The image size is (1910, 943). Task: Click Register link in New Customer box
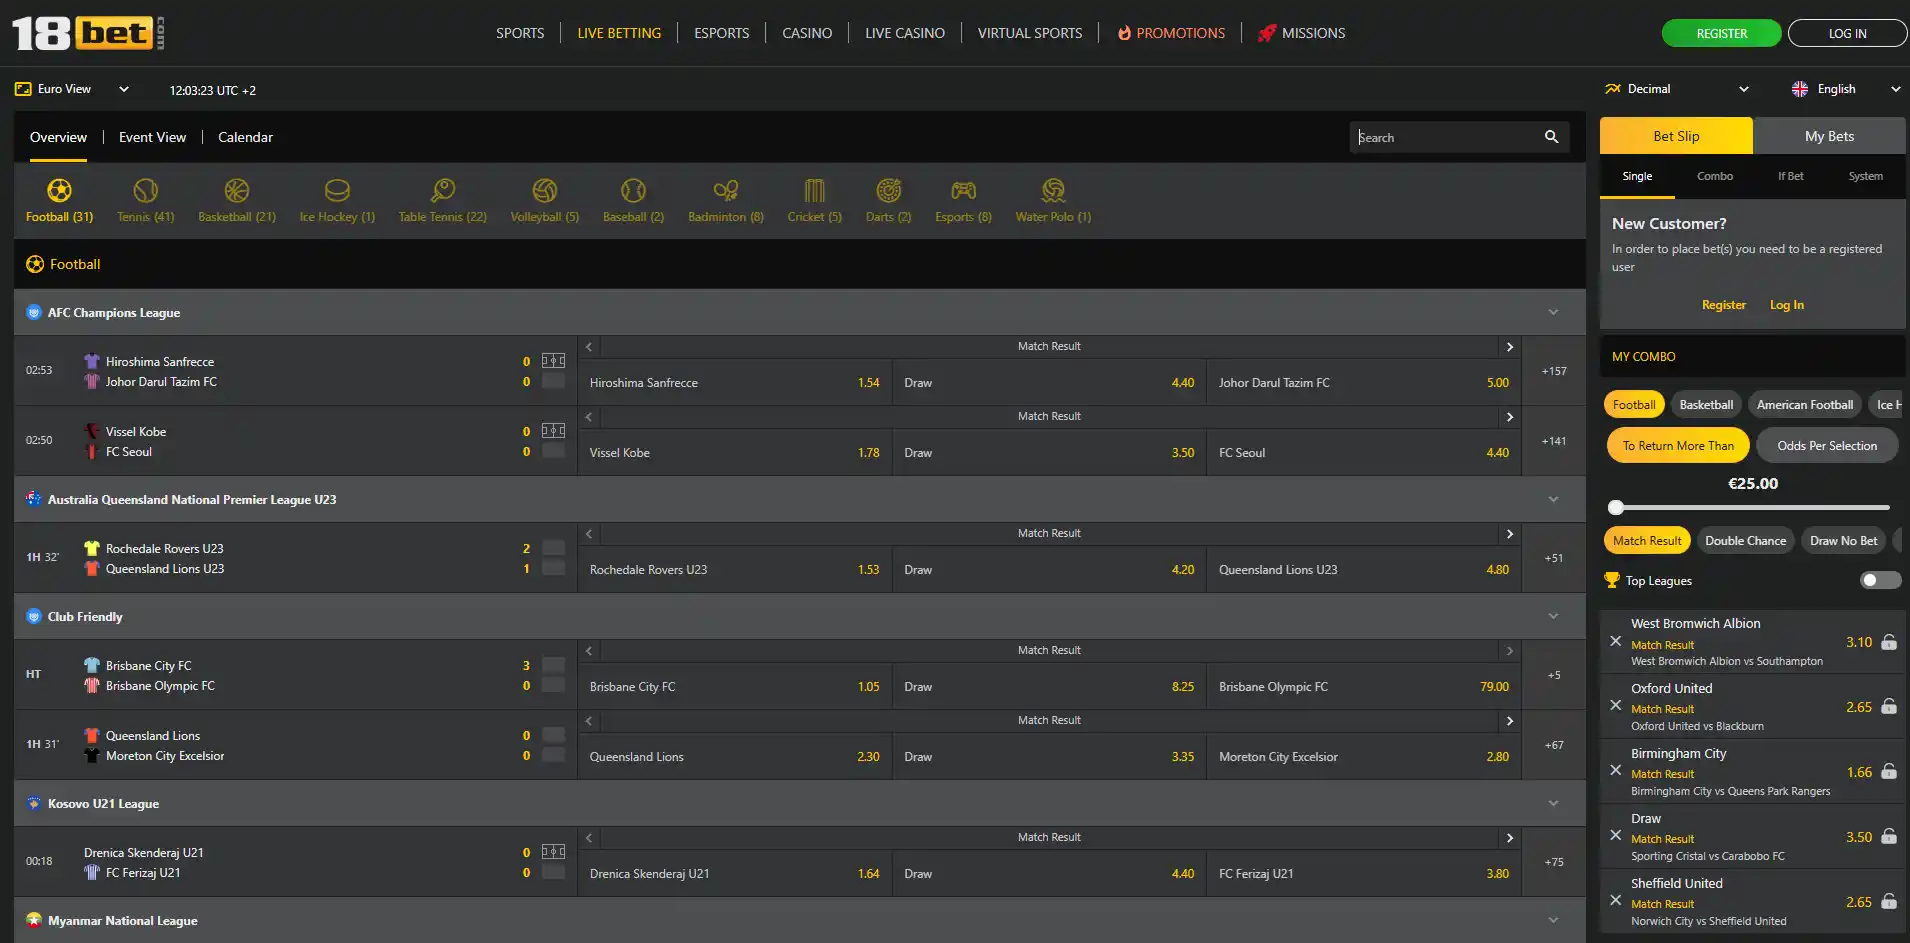pos(1723,305)
